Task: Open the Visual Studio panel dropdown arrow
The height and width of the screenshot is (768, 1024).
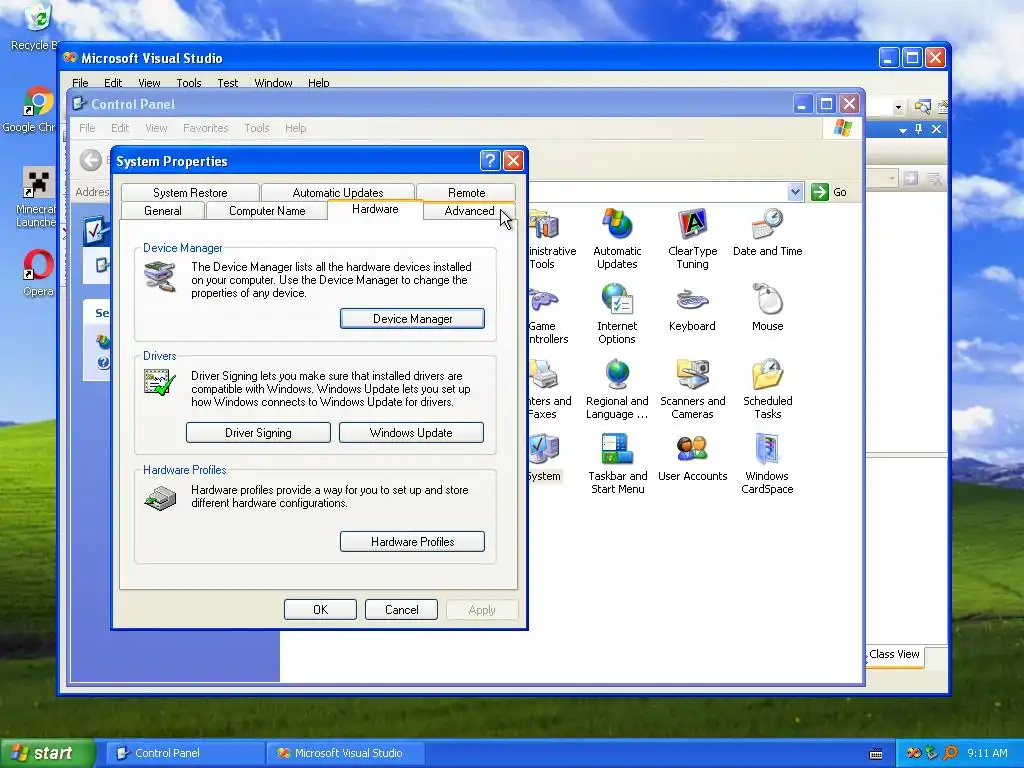Action: point(903,130)
